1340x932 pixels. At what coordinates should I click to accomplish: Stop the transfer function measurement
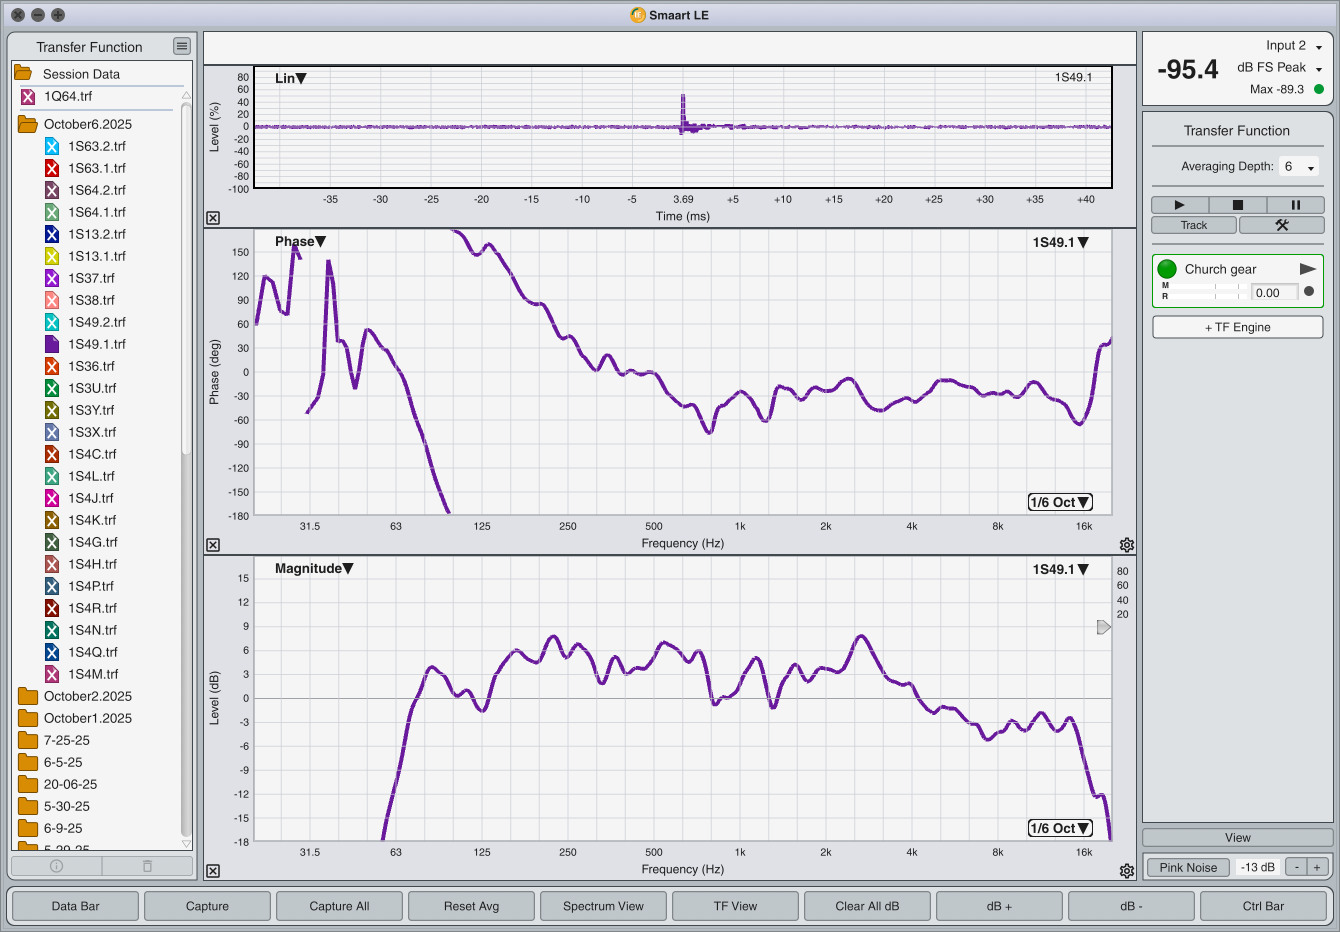pyautogui.click(x=1237, y=205)
